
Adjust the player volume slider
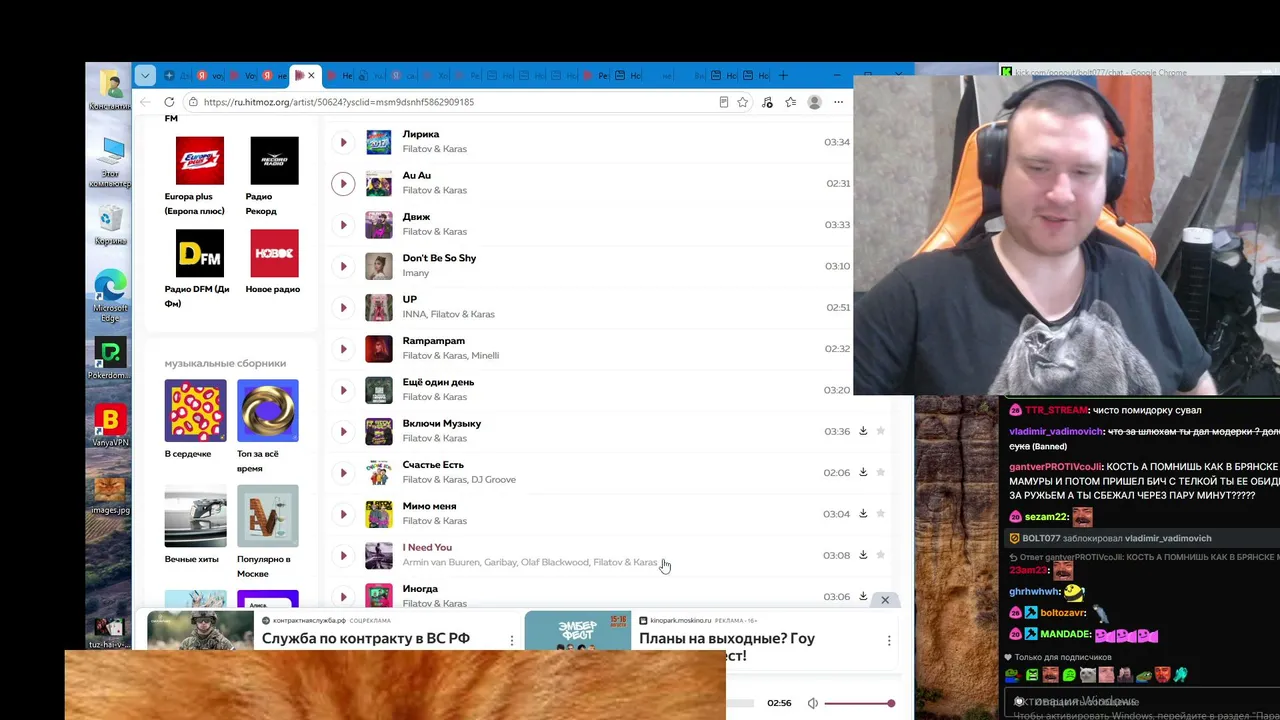click(858, 703)
